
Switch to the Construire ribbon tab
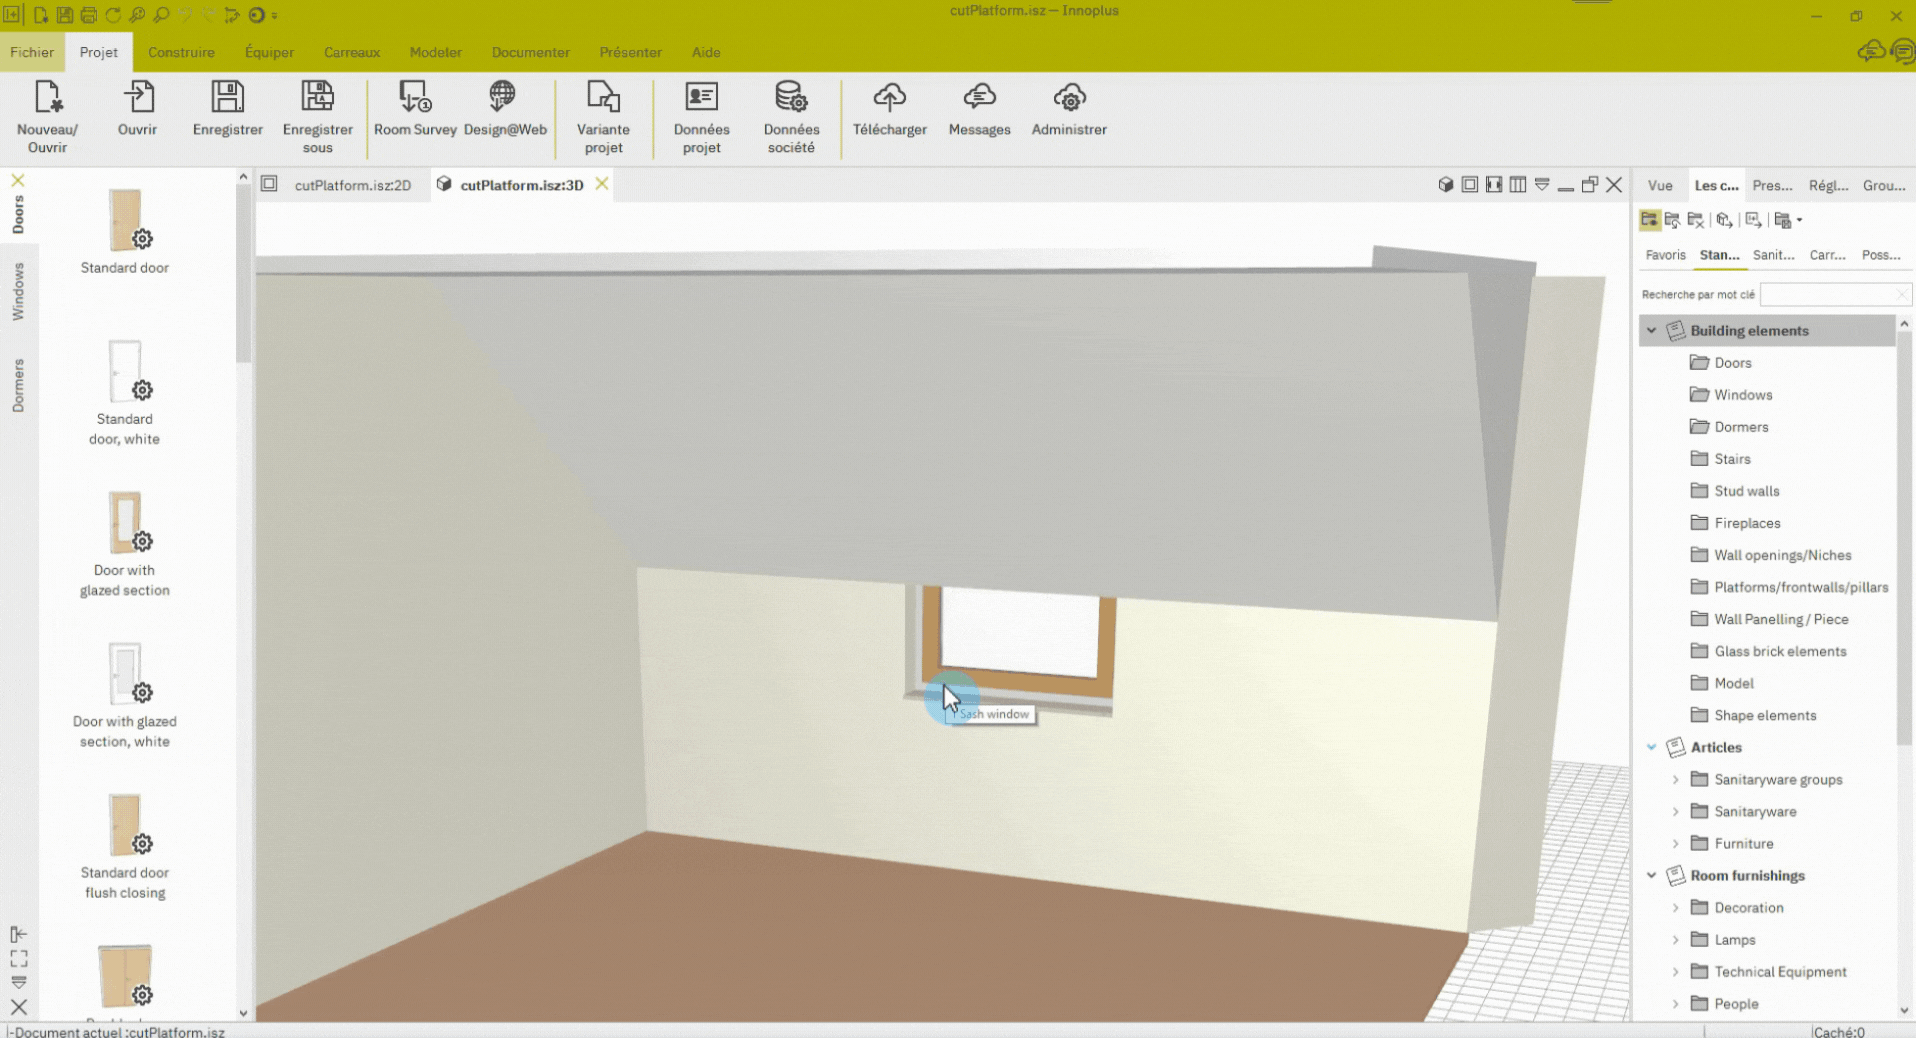181,52
